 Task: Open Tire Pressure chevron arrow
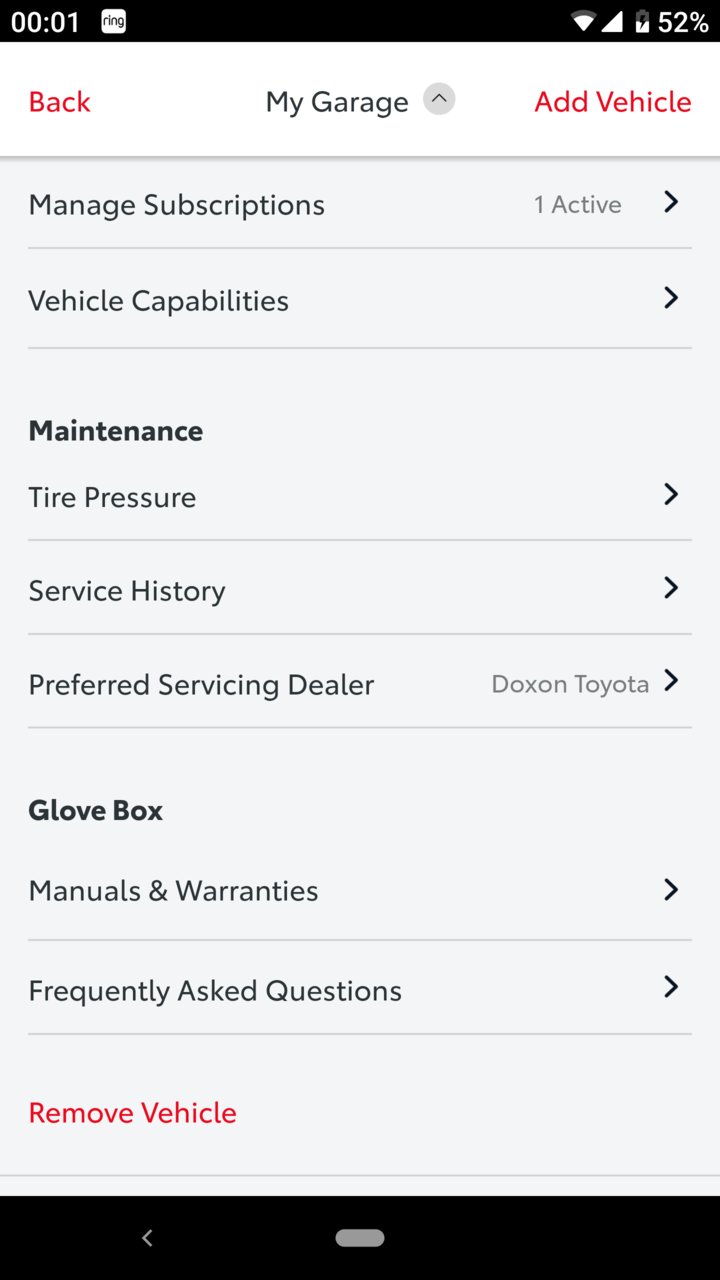coord(671,494)
